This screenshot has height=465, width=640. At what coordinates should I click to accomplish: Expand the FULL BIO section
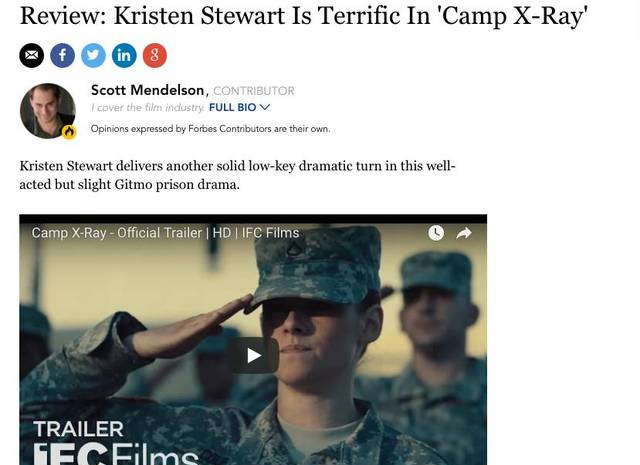tap(240, 107)
